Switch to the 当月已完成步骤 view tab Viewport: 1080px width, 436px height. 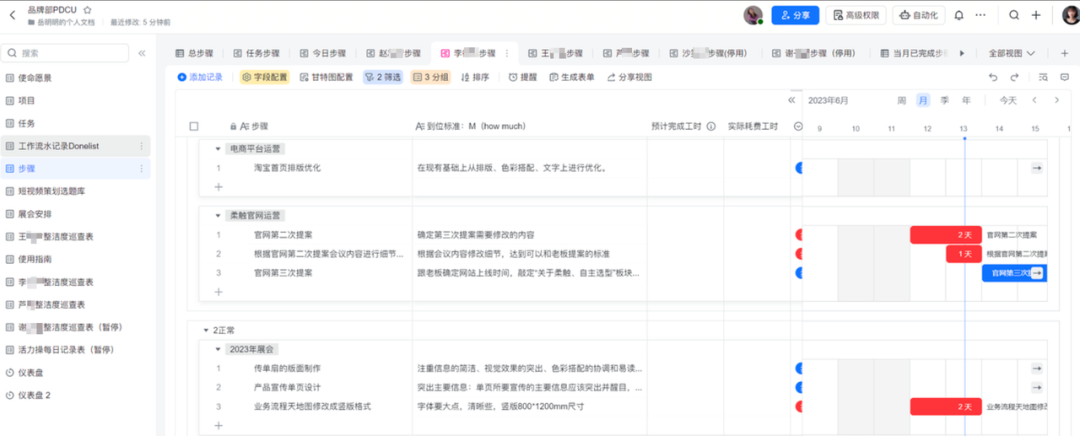(x=913, y=53)
